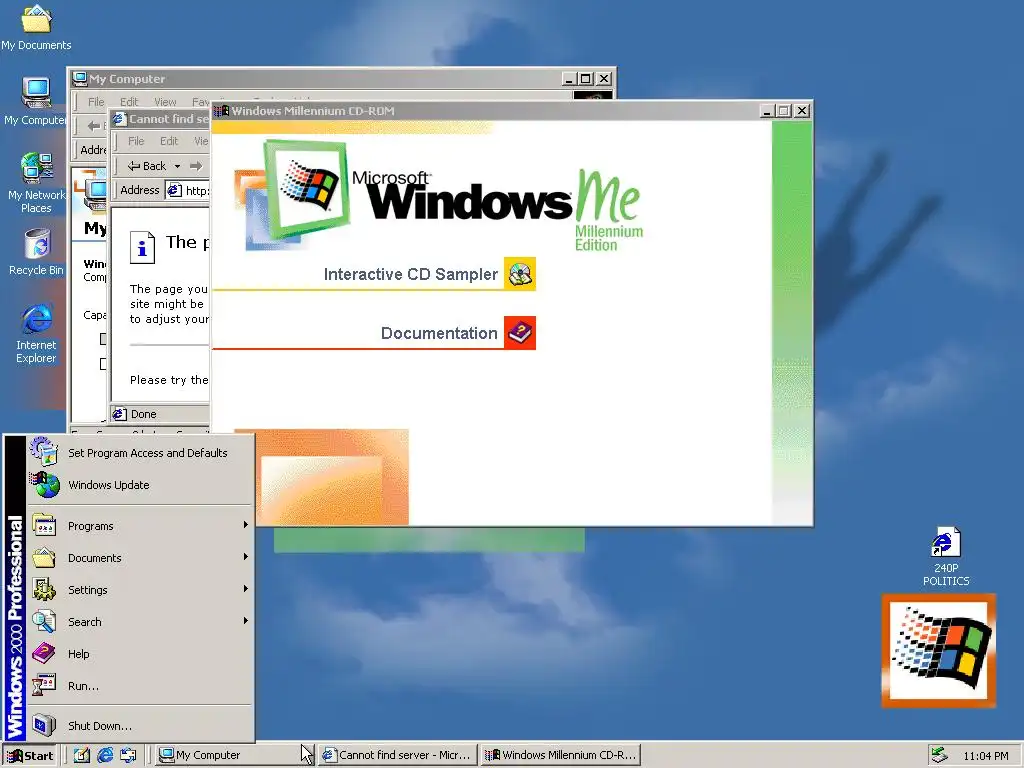Click the Documents folder menu icon

point(44,557)
